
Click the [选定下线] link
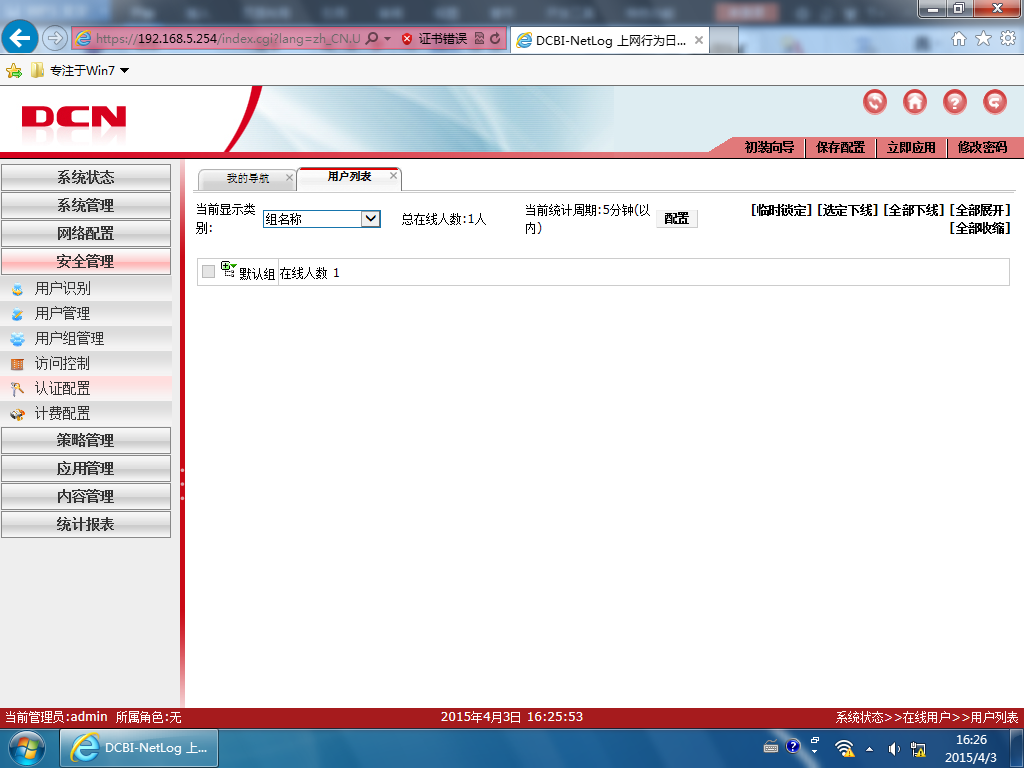pos(847,210)
